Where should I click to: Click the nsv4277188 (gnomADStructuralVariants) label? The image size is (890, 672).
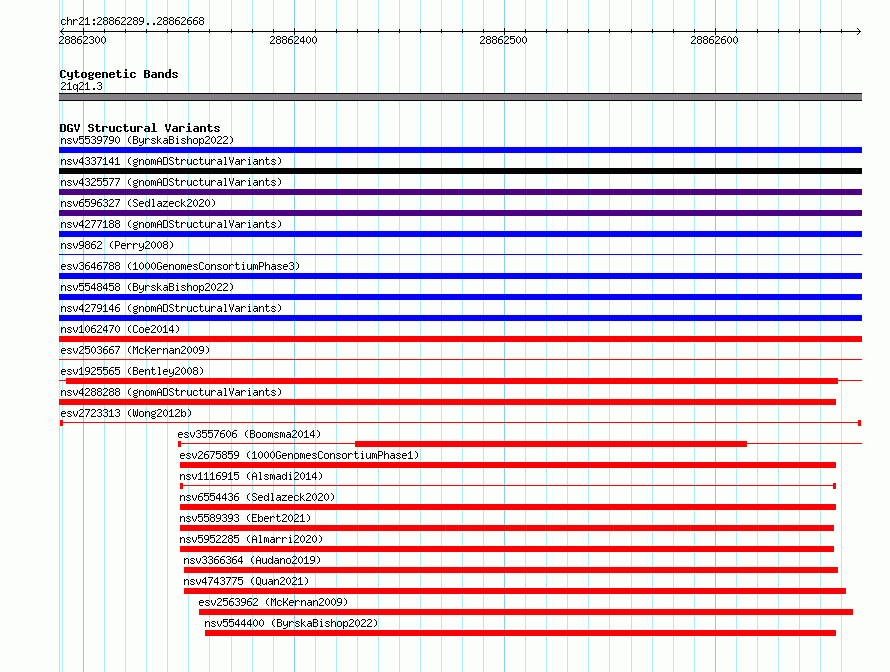(x=171, y=224)
